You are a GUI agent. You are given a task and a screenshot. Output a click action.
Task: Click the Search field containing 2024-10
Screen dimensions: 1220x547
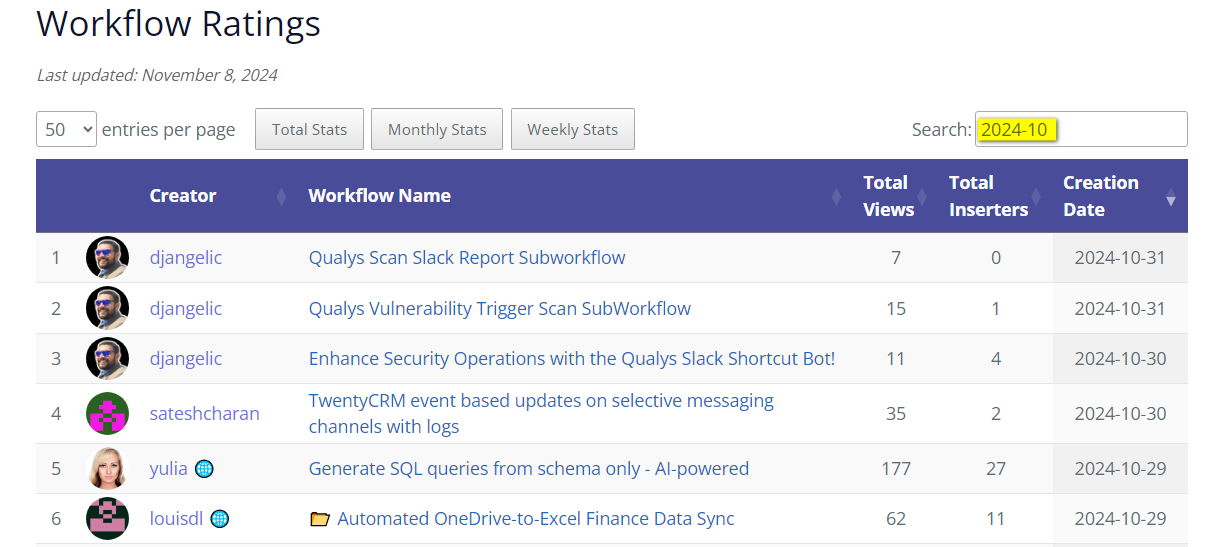point(1081,129)
